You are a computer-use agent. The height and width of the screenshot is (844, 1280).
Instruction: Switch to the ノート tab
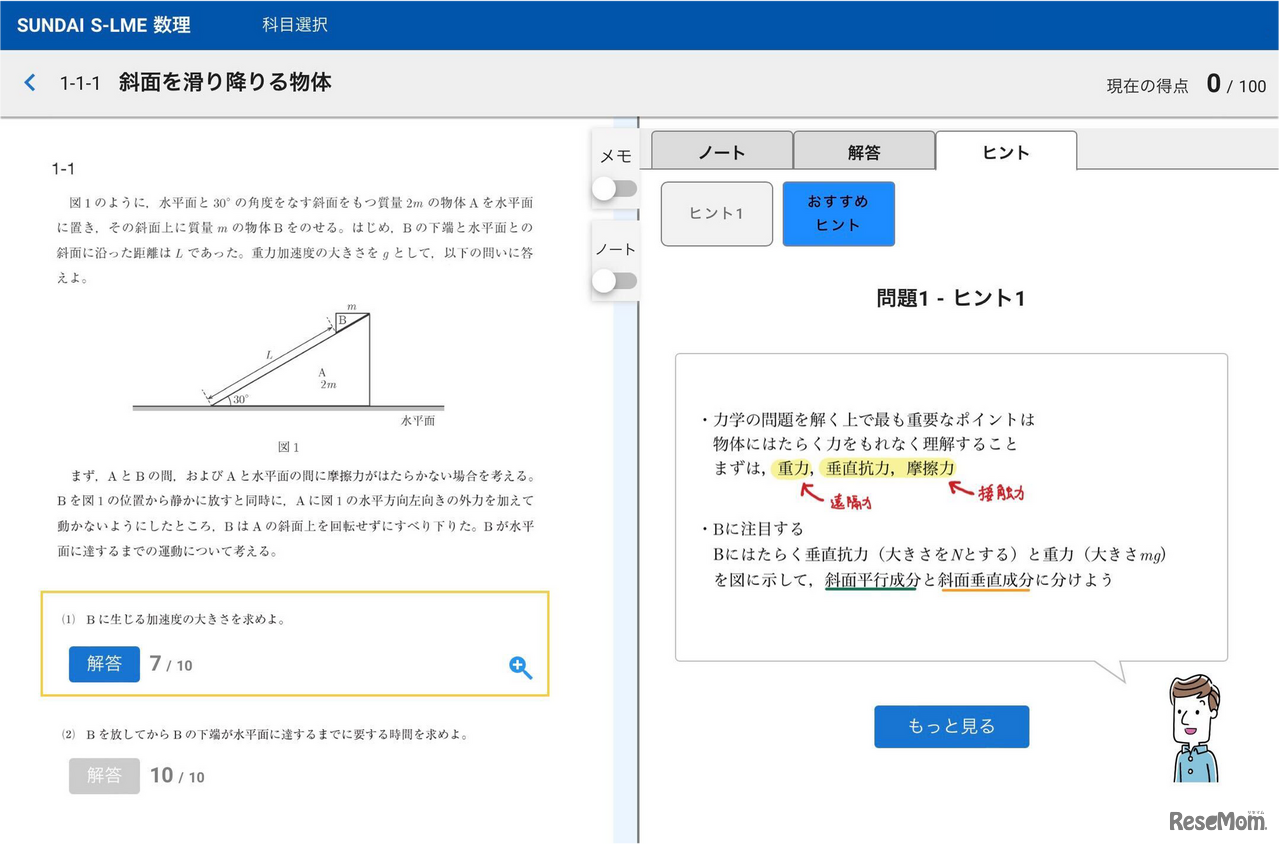(x=720, y=152)
